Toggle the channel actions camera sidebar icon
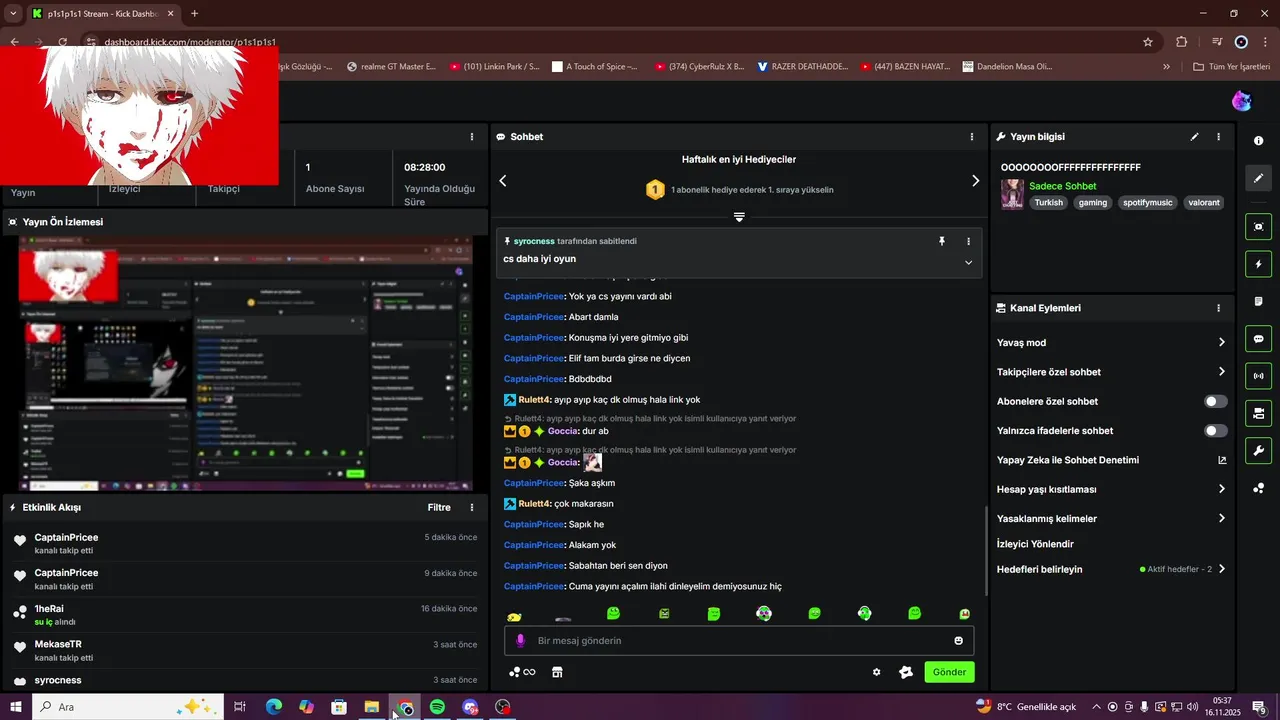1280x720 pixels. 1258,413
